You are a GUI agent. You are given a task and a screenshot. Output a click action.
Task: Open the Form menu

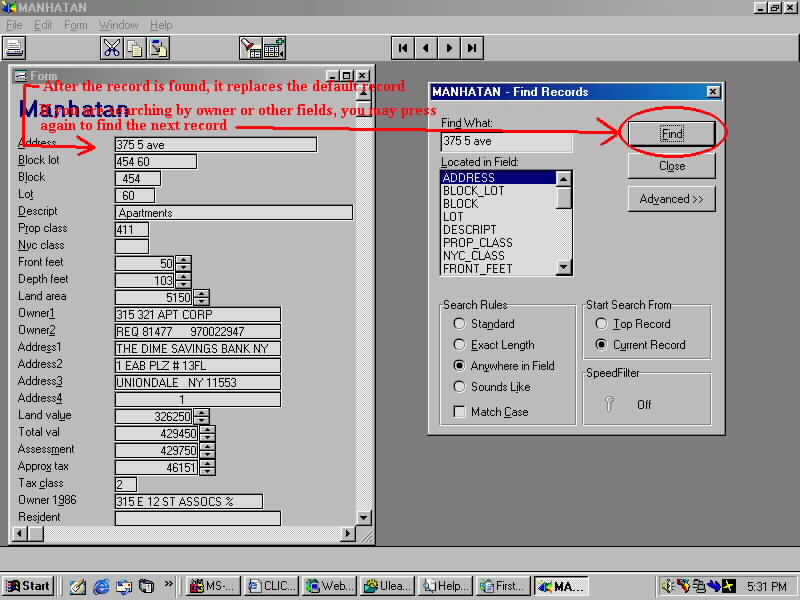(75, 25)
